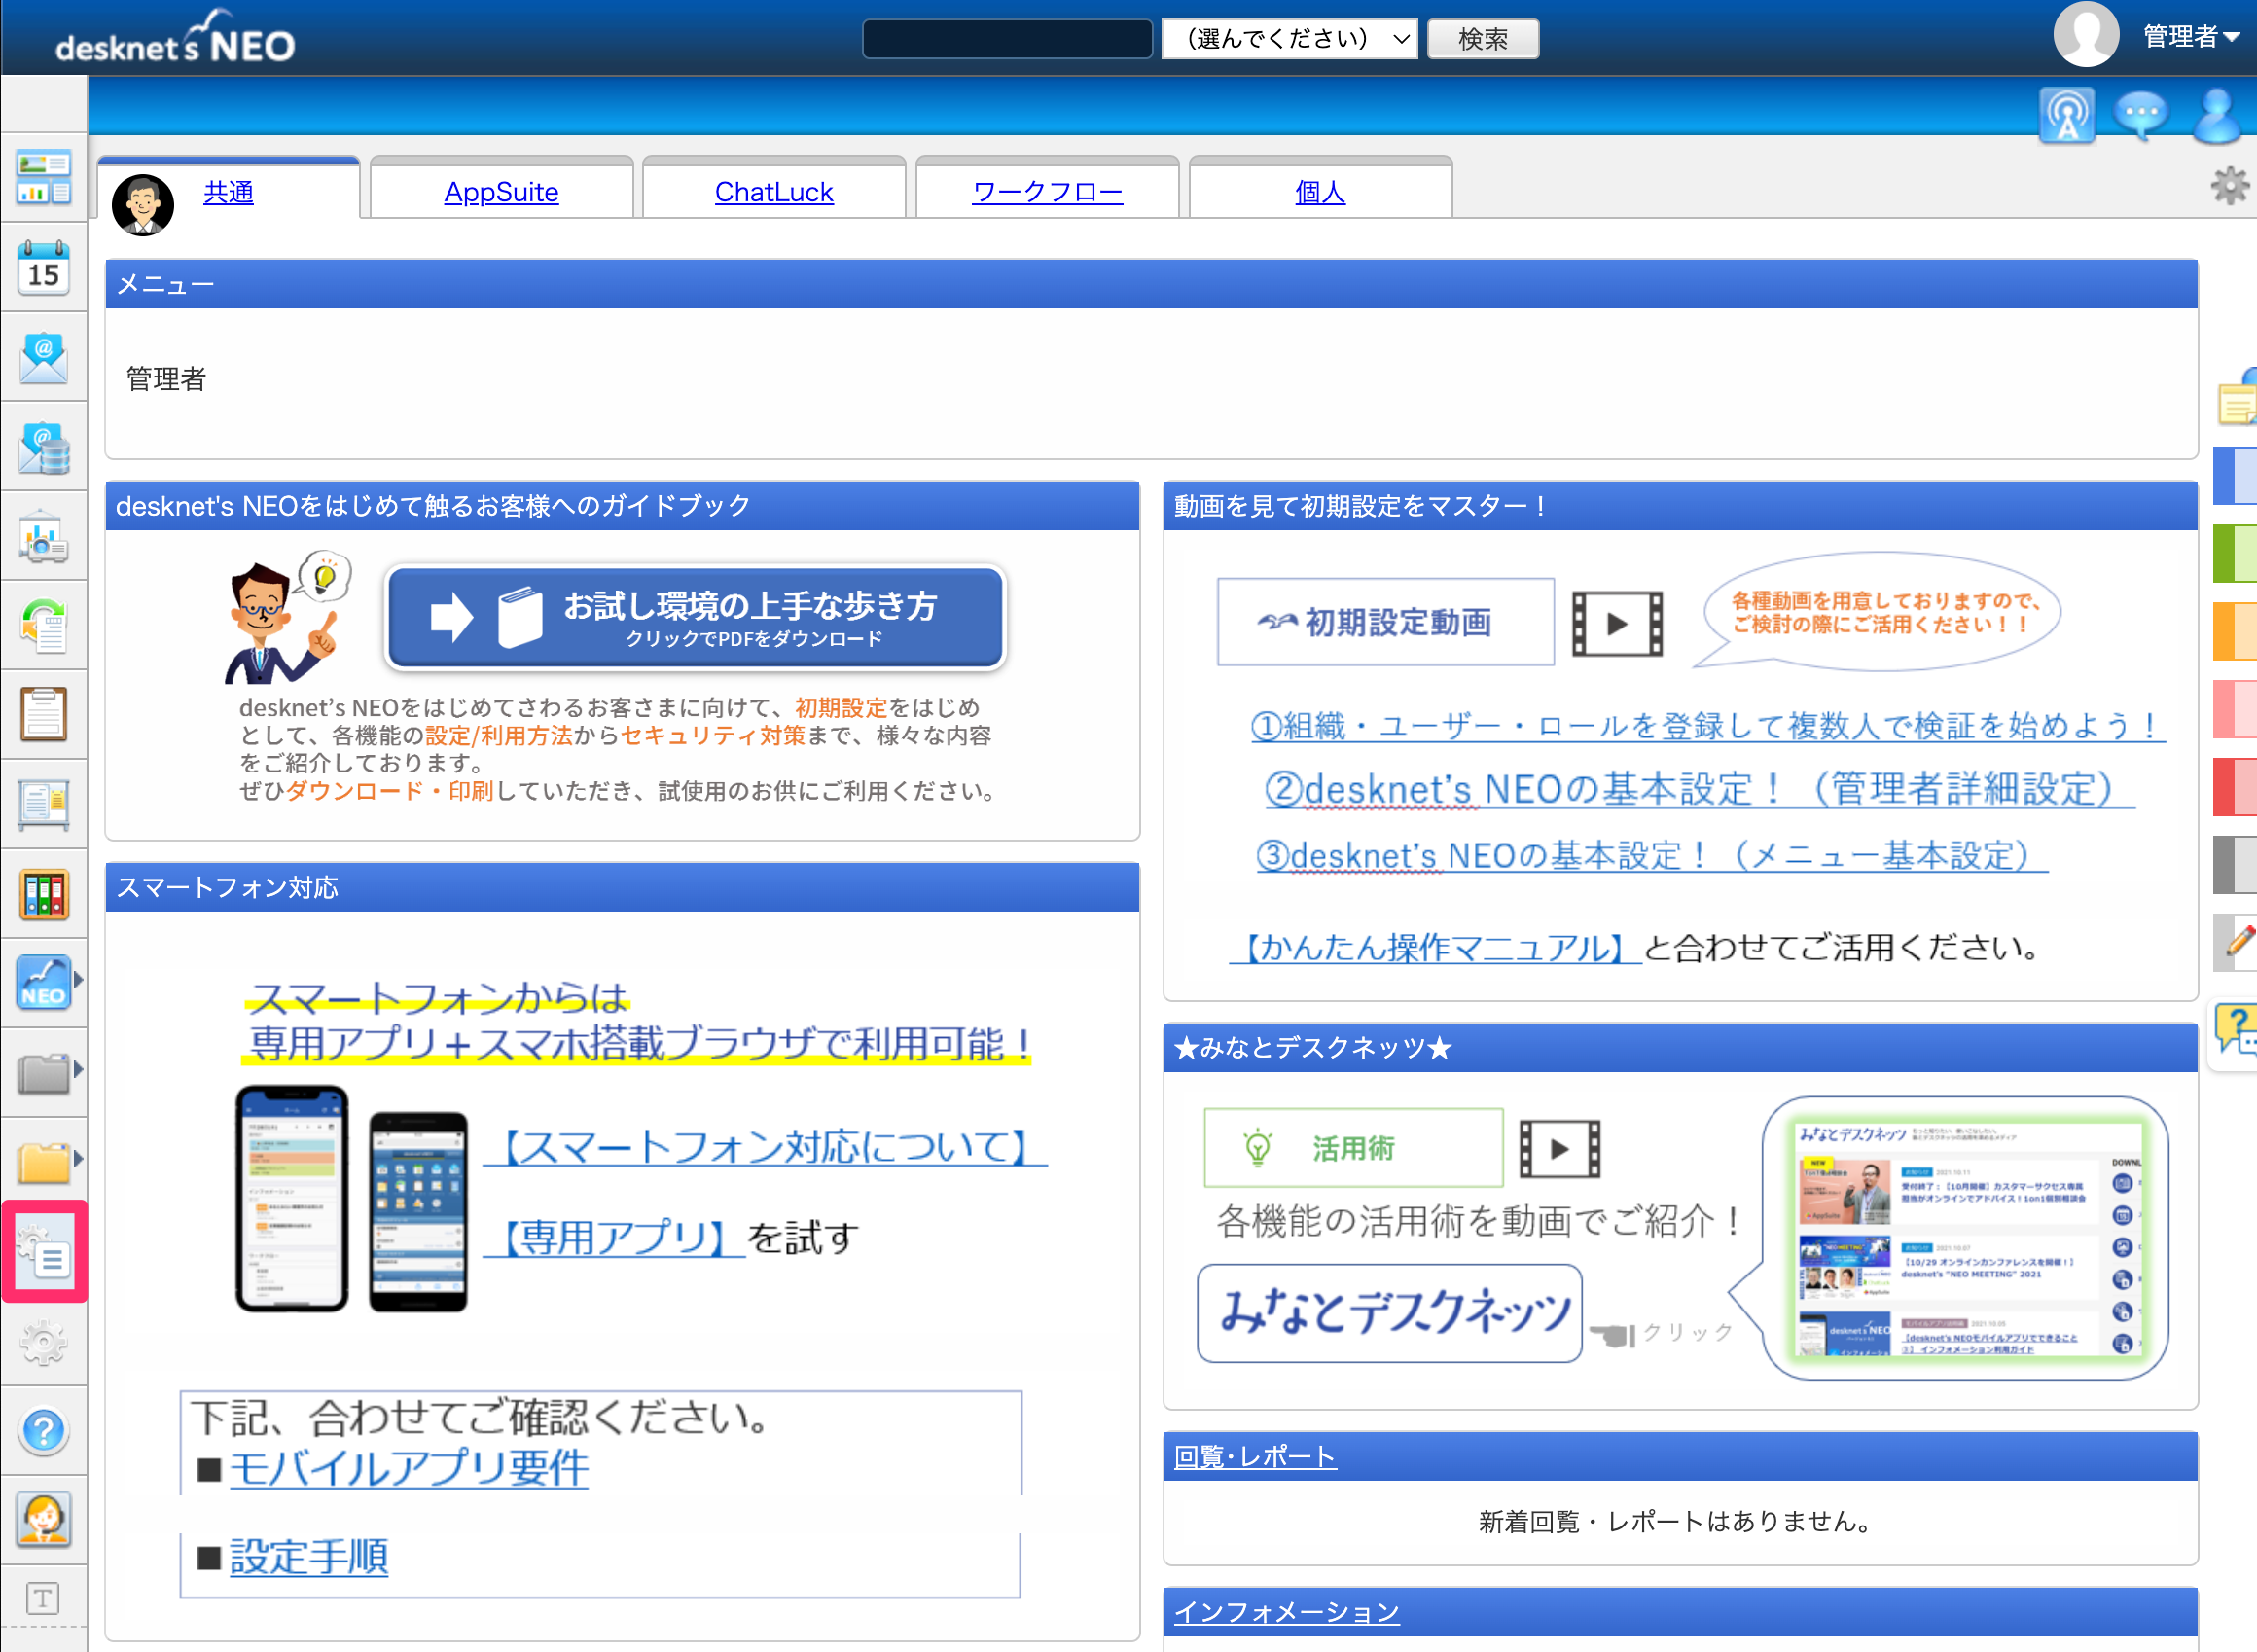Open the brown clipboard icon
The height and width of the screenshot is (1652, 2257).
click(44, 715)
